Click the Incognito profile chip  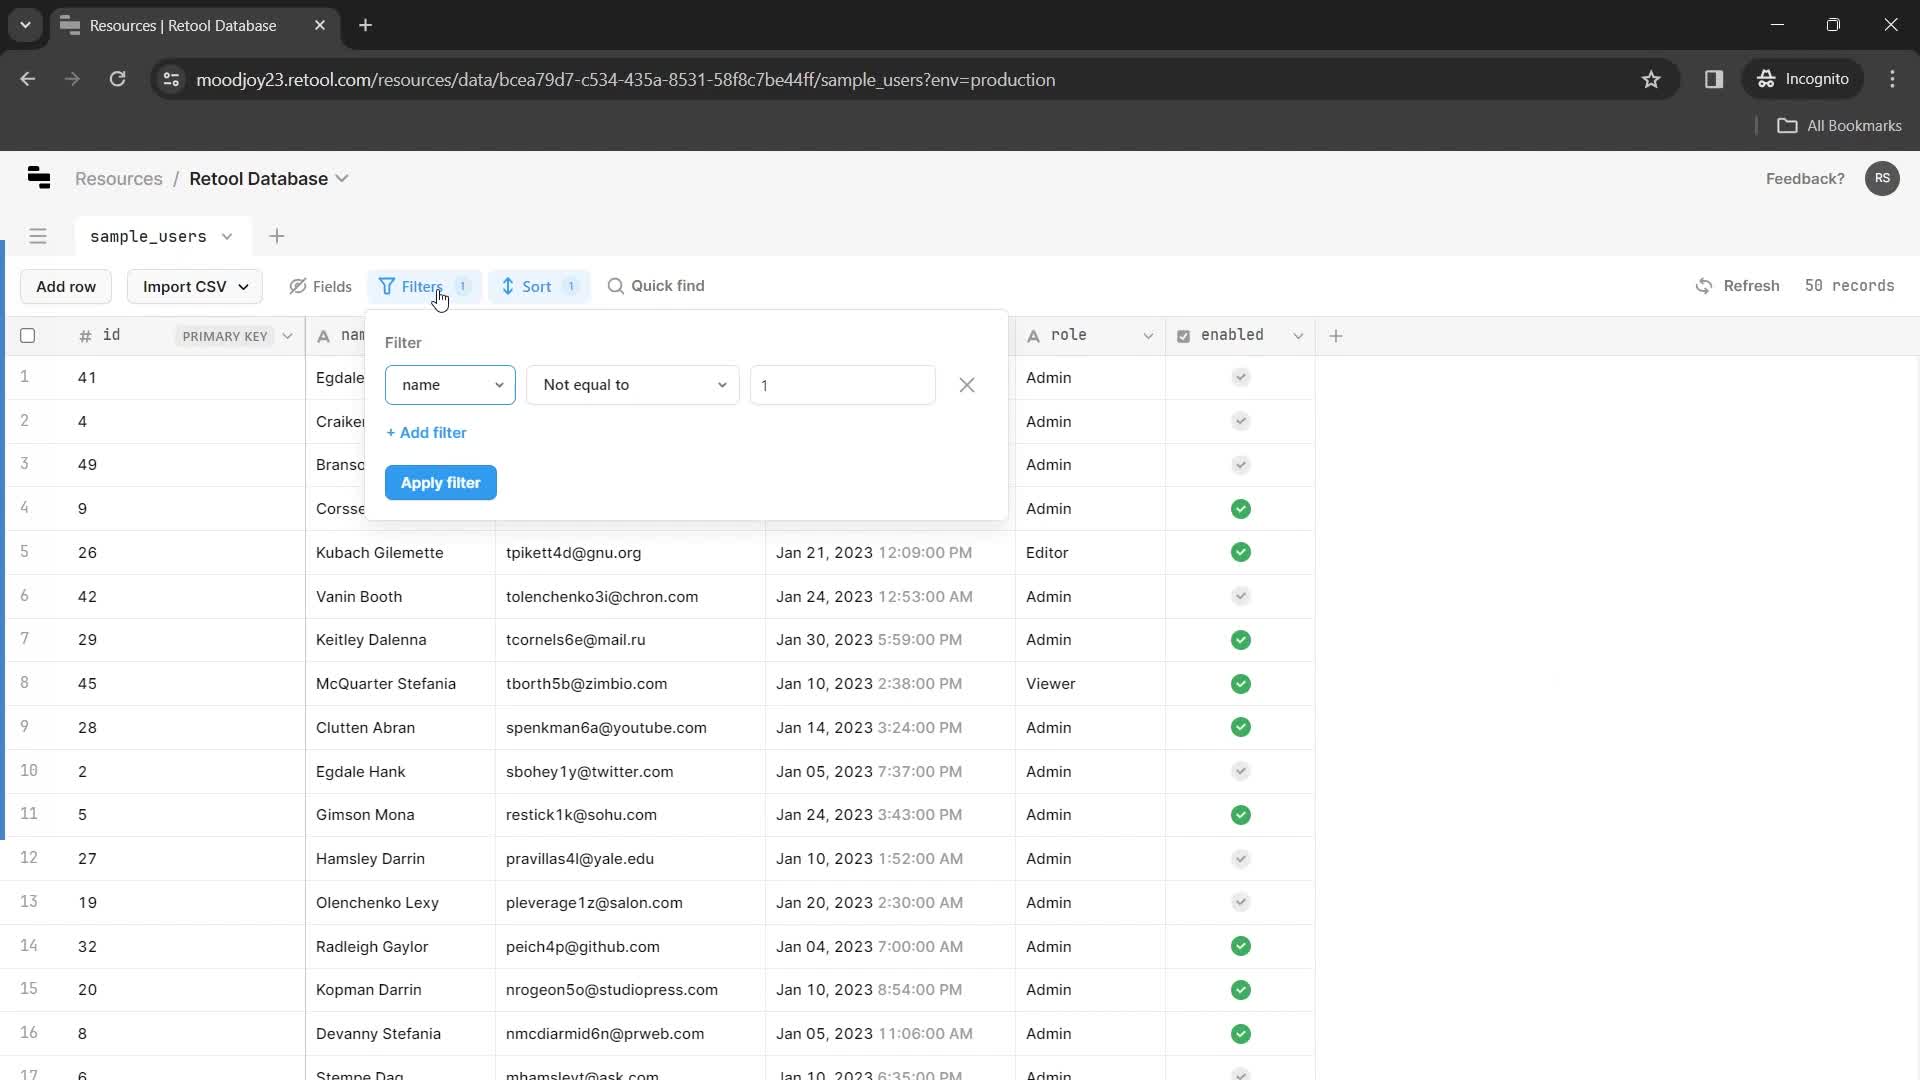1803,79
